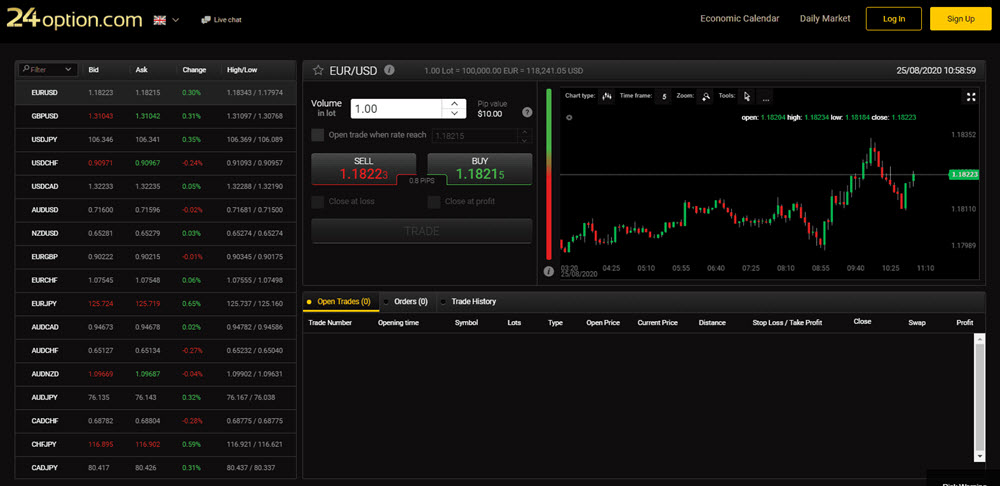Open the Daily Market link

[x=825, y=18]
